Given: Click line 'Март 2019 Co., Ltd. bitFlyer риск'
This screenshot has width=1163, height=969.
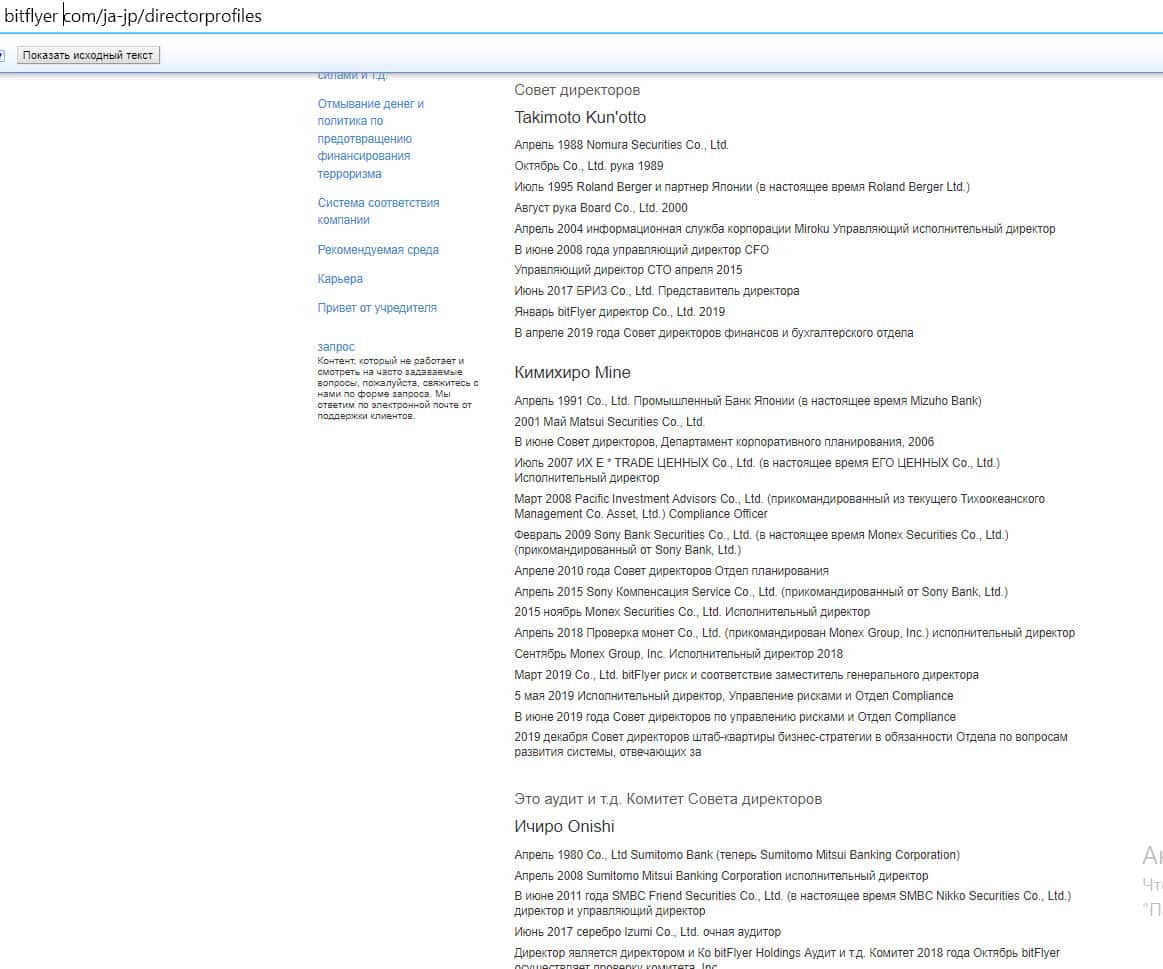Looking at the screenshot, I should [x=746, y=675].
